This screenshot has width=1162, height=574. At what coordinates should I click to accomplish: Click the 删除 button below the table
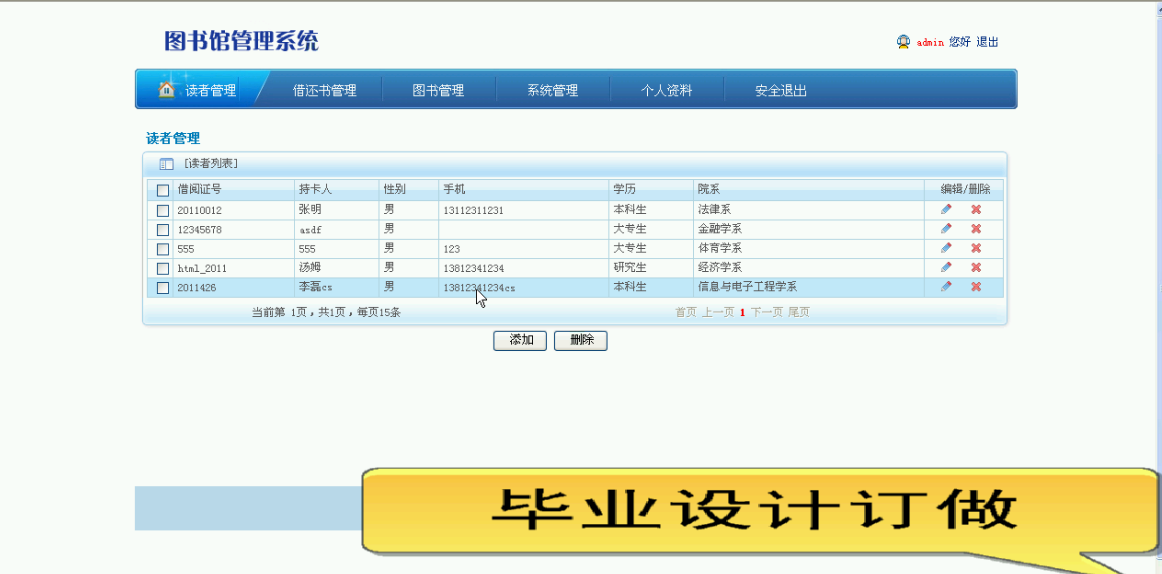[581, 341]
